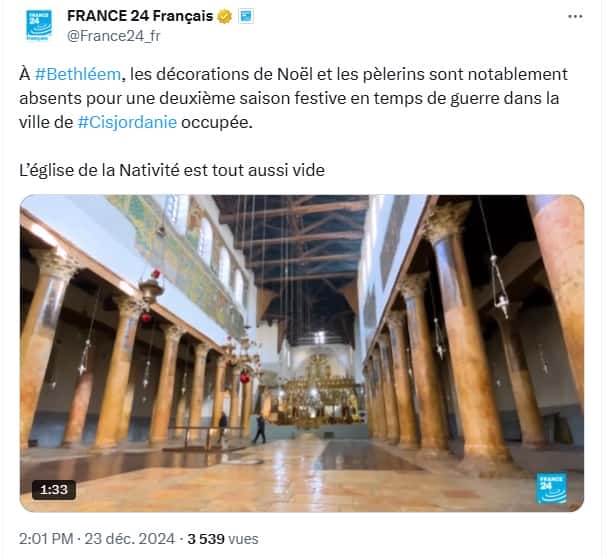Click the golden altar in the video
Screen dimensions: 616x558
point(319,391)
